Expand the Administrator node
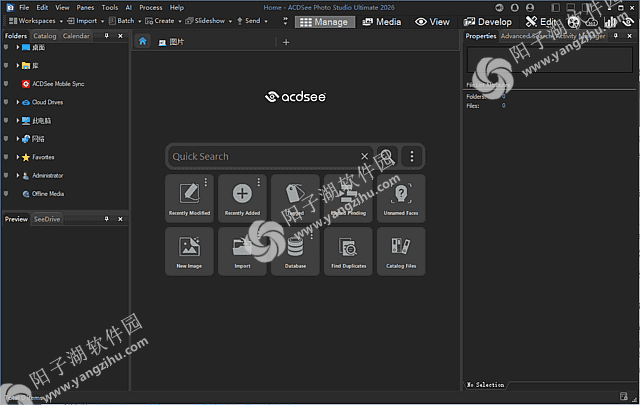 click(18, 176)
